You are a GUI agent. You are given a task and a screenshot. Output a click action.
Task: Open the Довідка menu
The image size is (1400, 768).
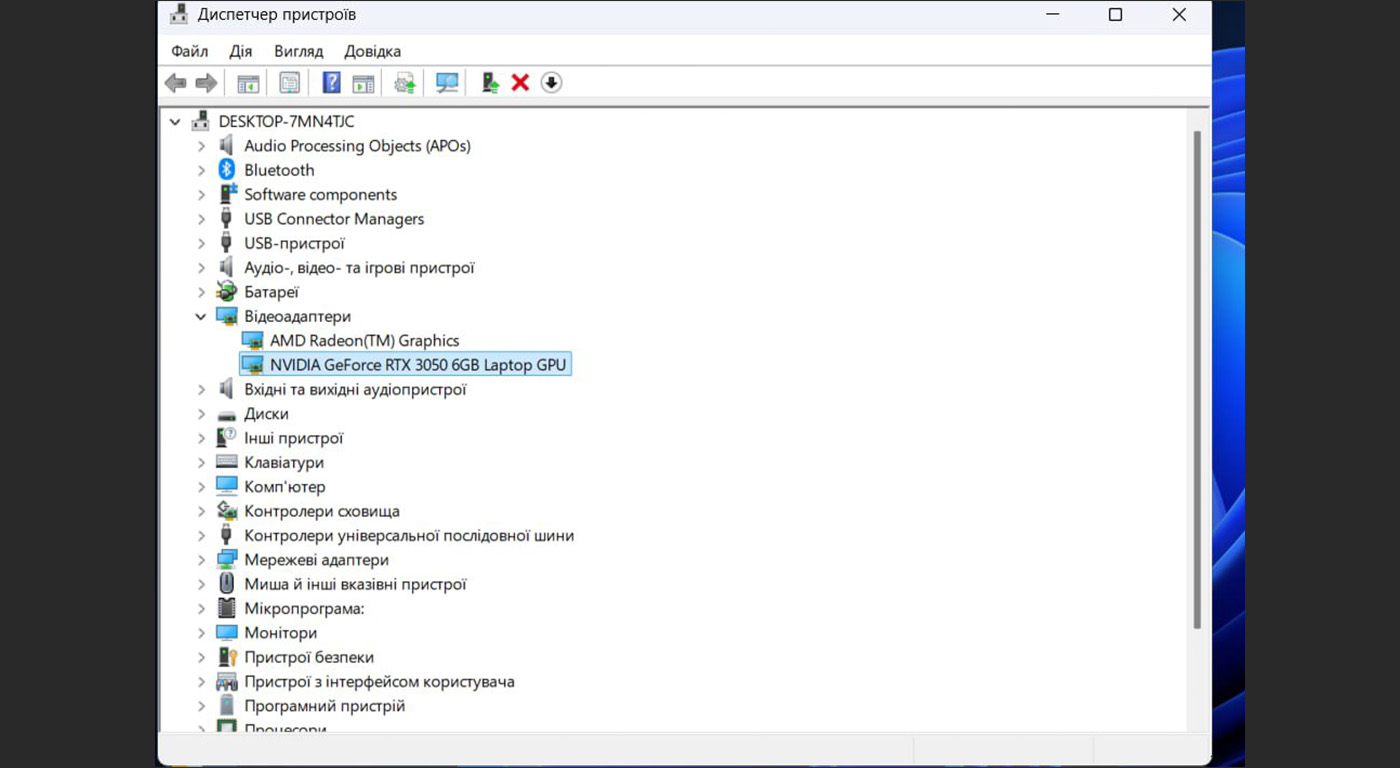(x=372, y=51)
